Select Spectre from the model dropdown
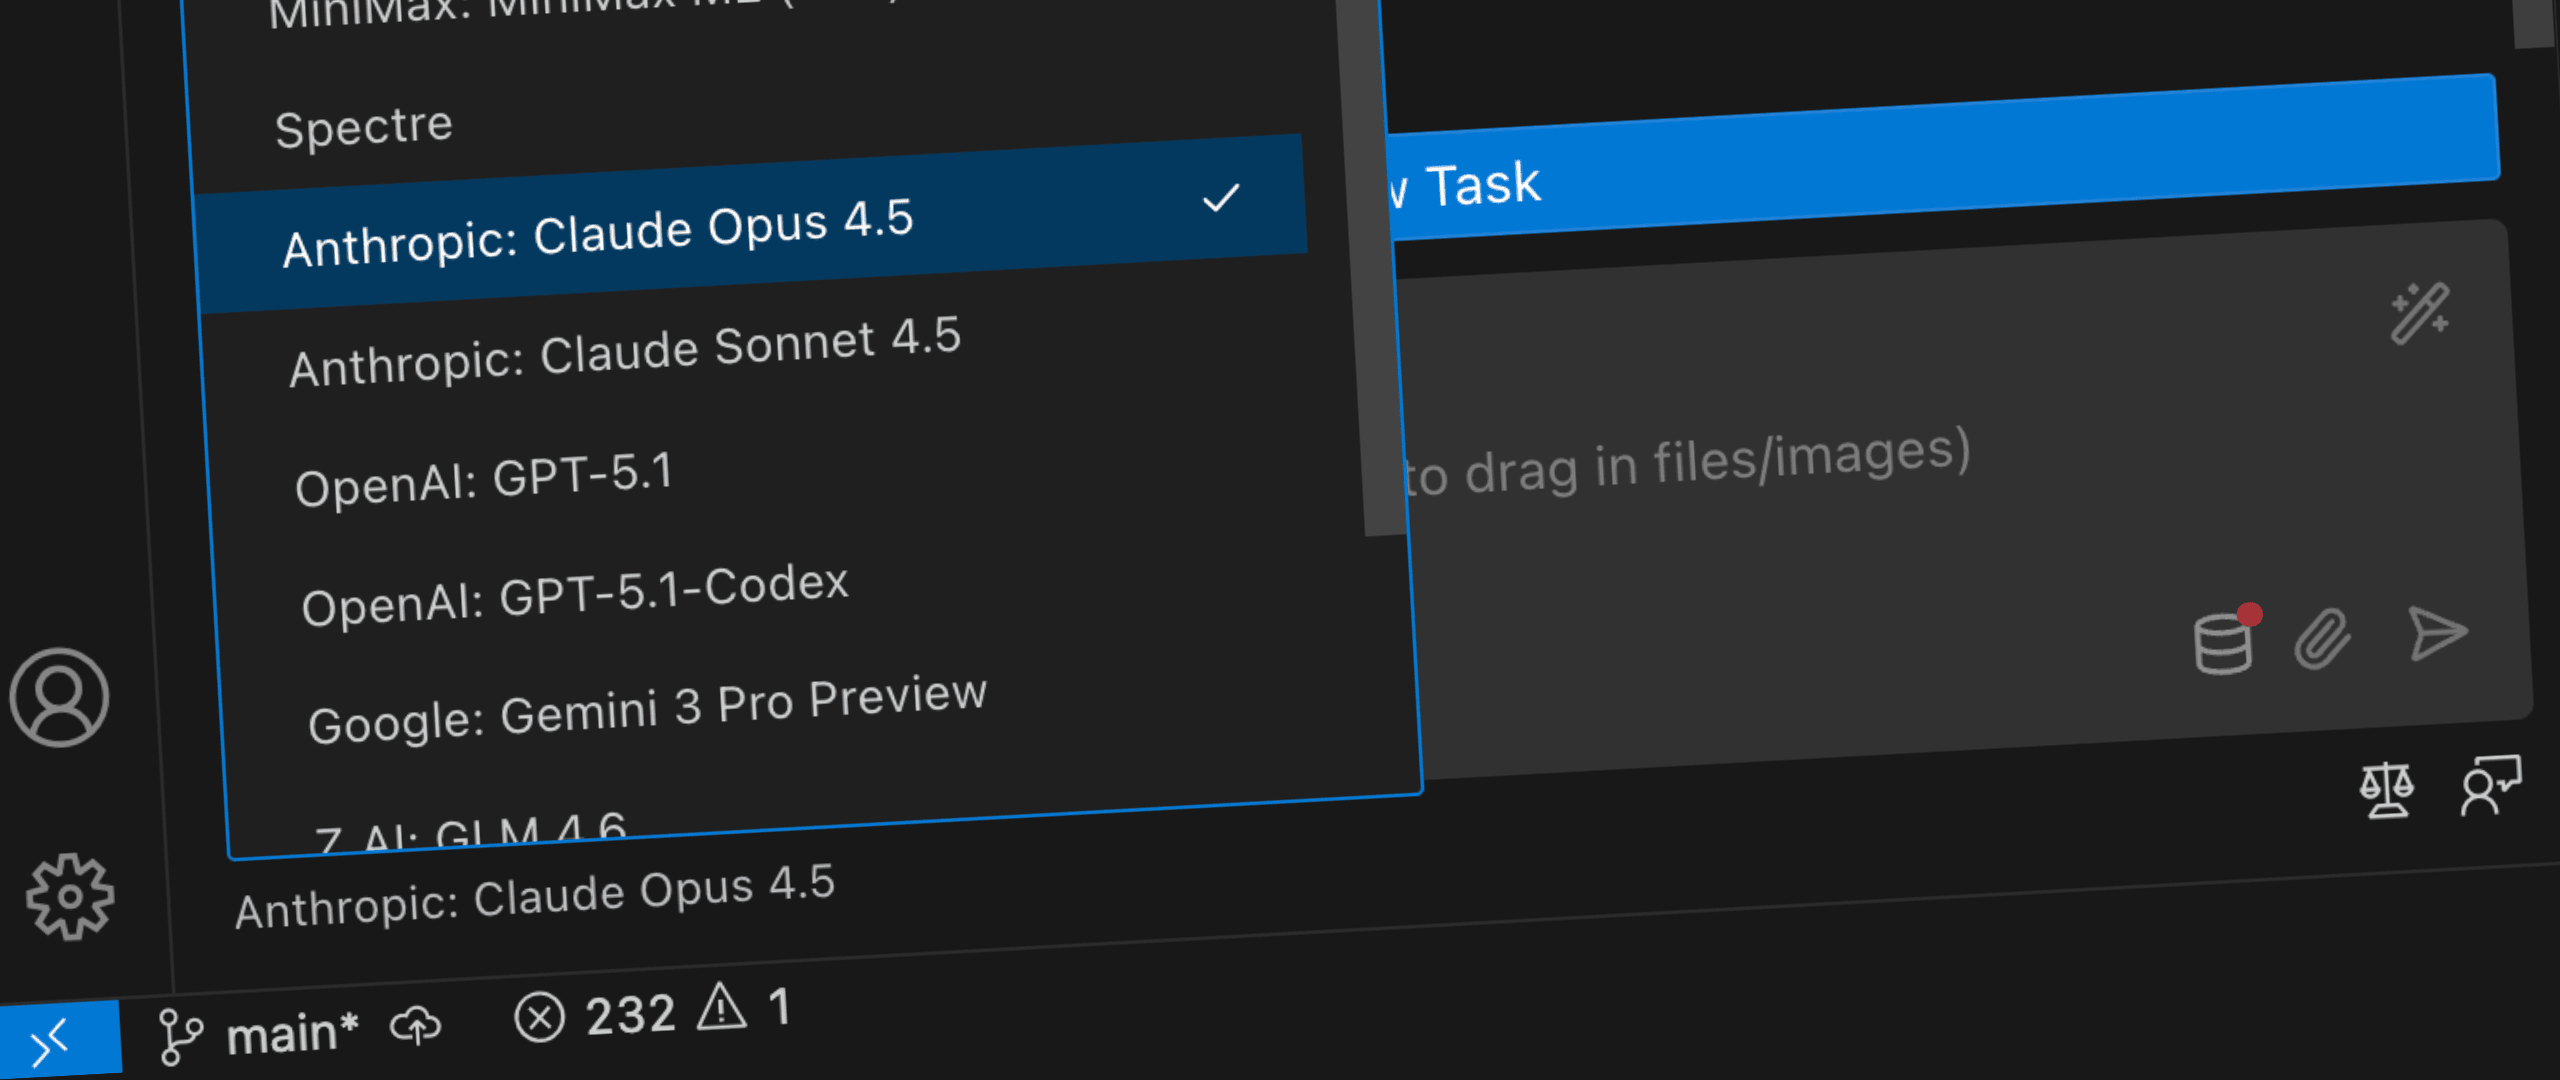Screen dimensions: 2560x1080 tap(363, 123)
